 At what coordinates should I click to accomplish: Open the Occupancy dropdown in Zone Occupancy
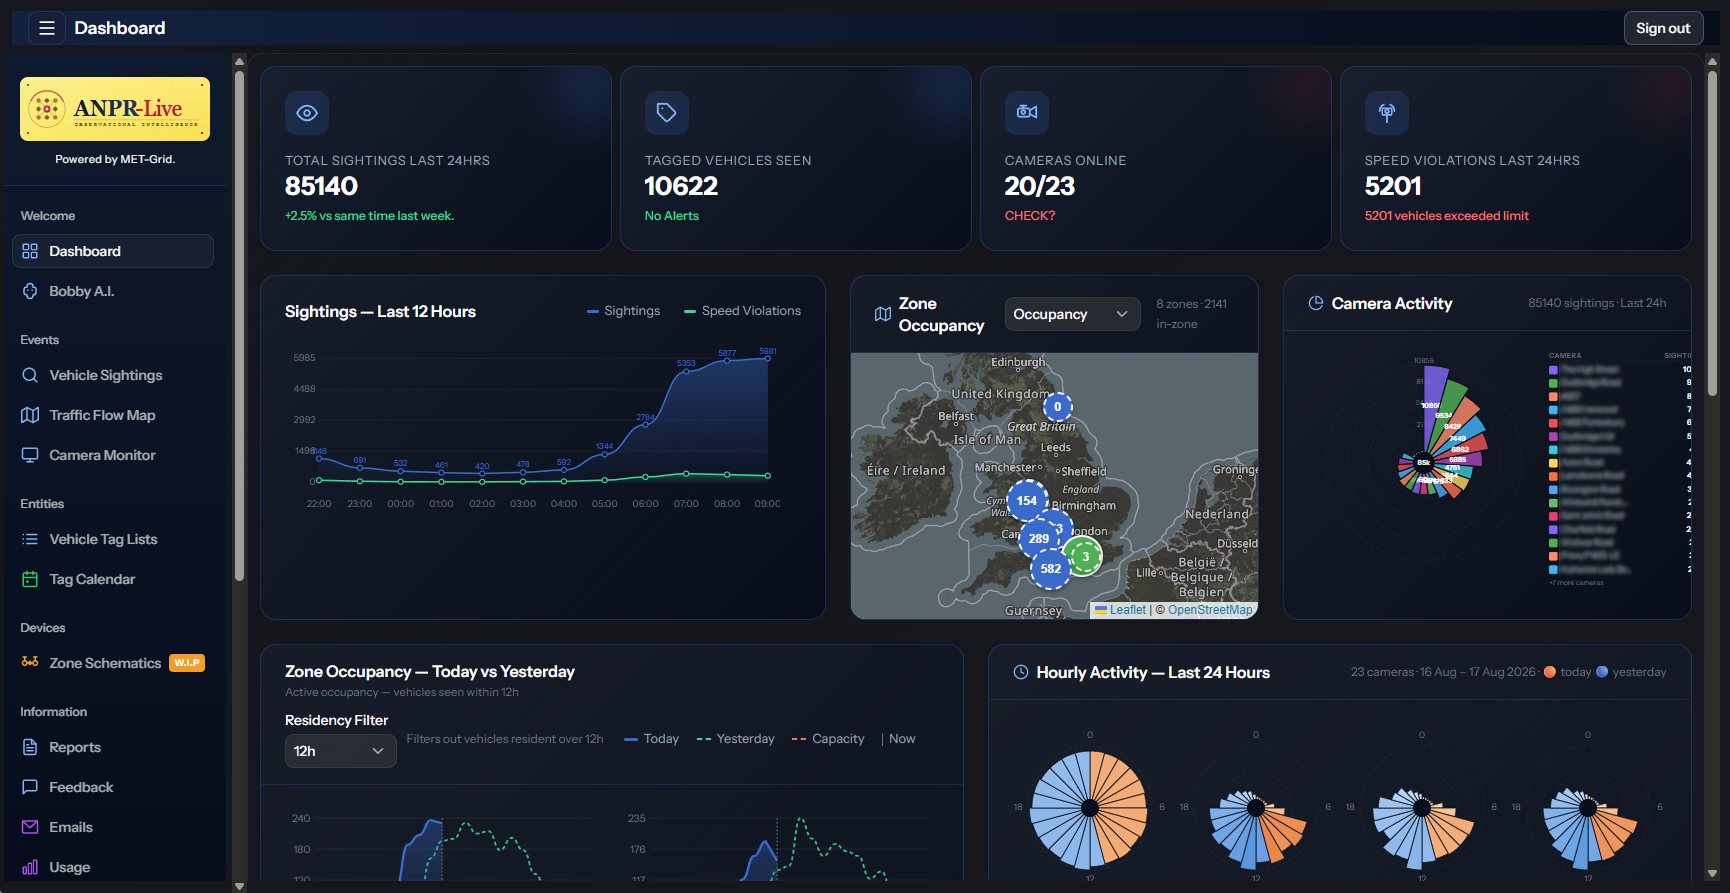tap(1072, 314)
